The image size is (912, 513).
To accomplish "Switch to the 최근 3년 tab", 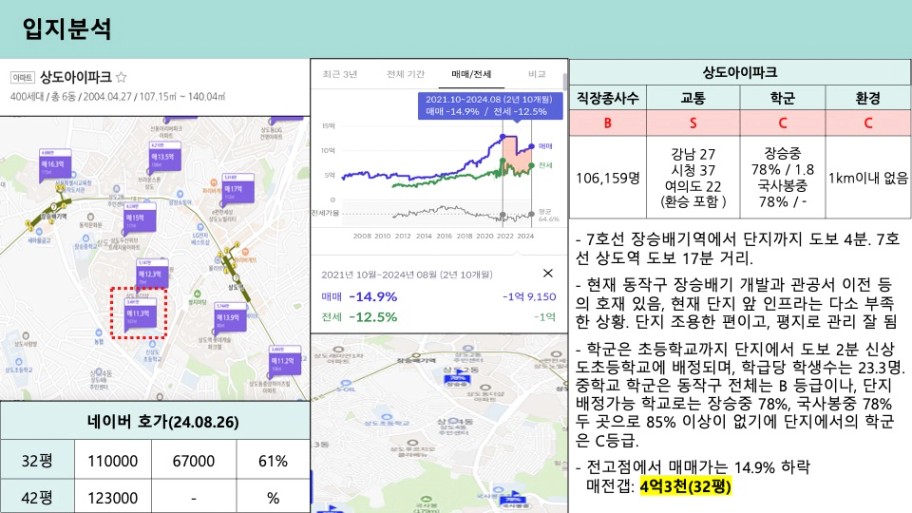I will [x=340, y=74].
